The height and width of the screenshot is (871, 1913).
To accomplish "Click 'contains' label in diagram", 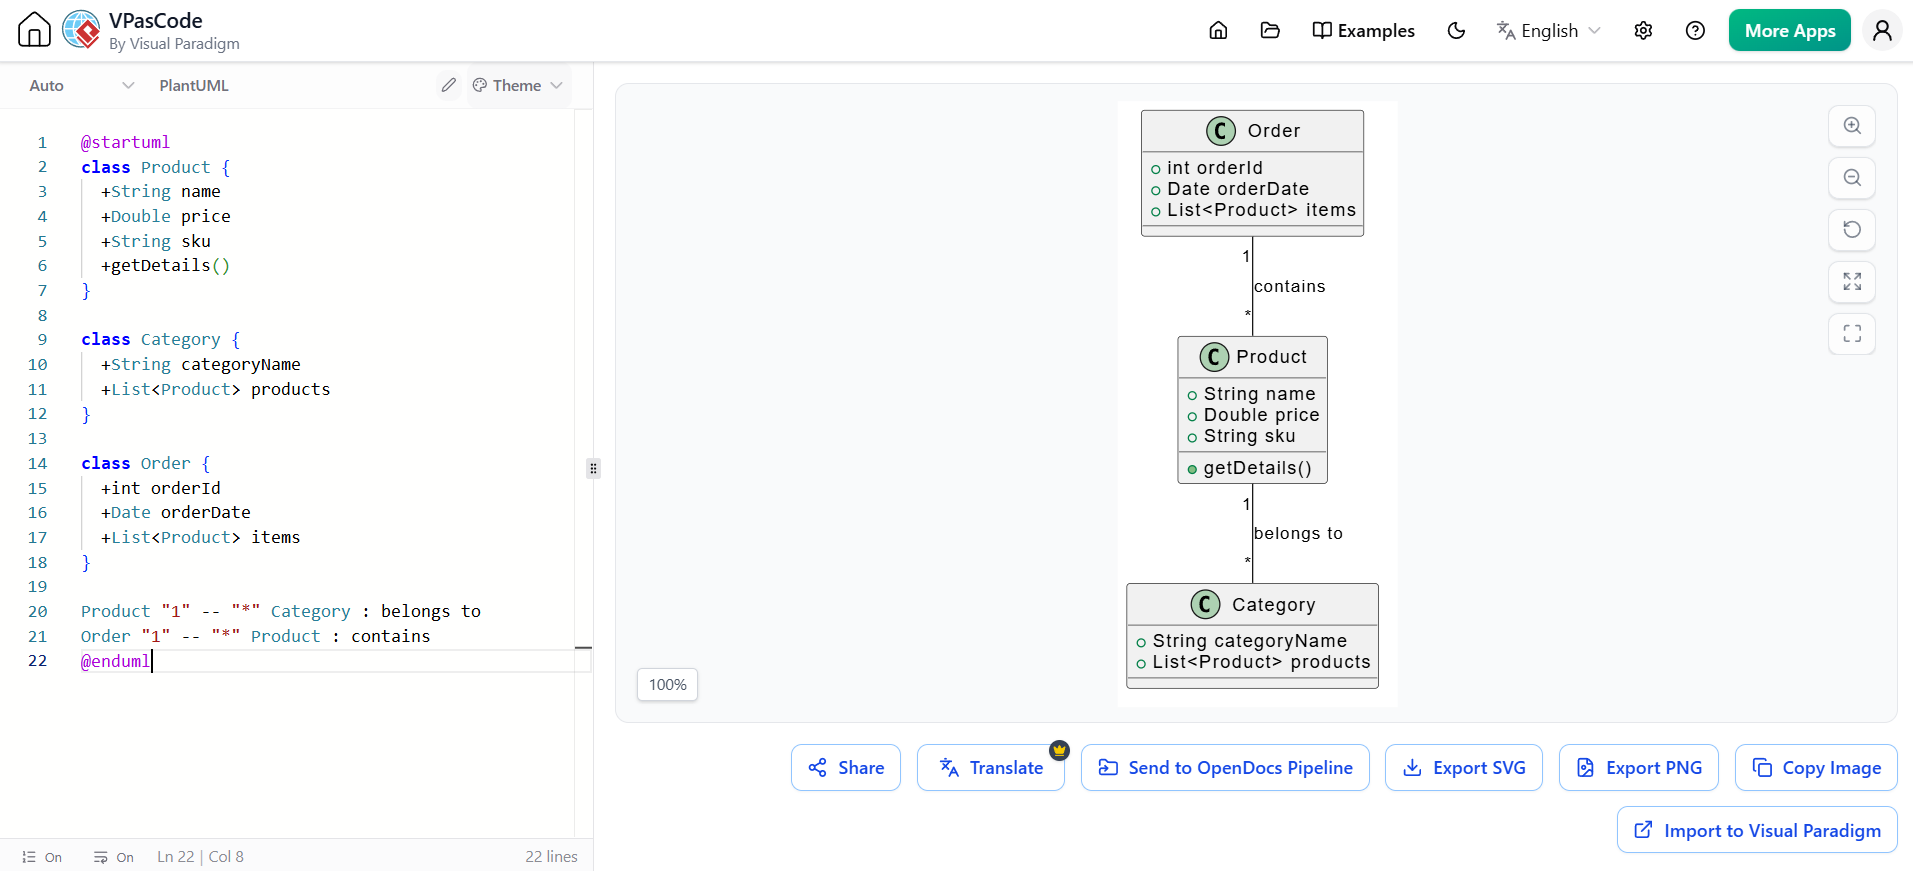I will 1290,286.
